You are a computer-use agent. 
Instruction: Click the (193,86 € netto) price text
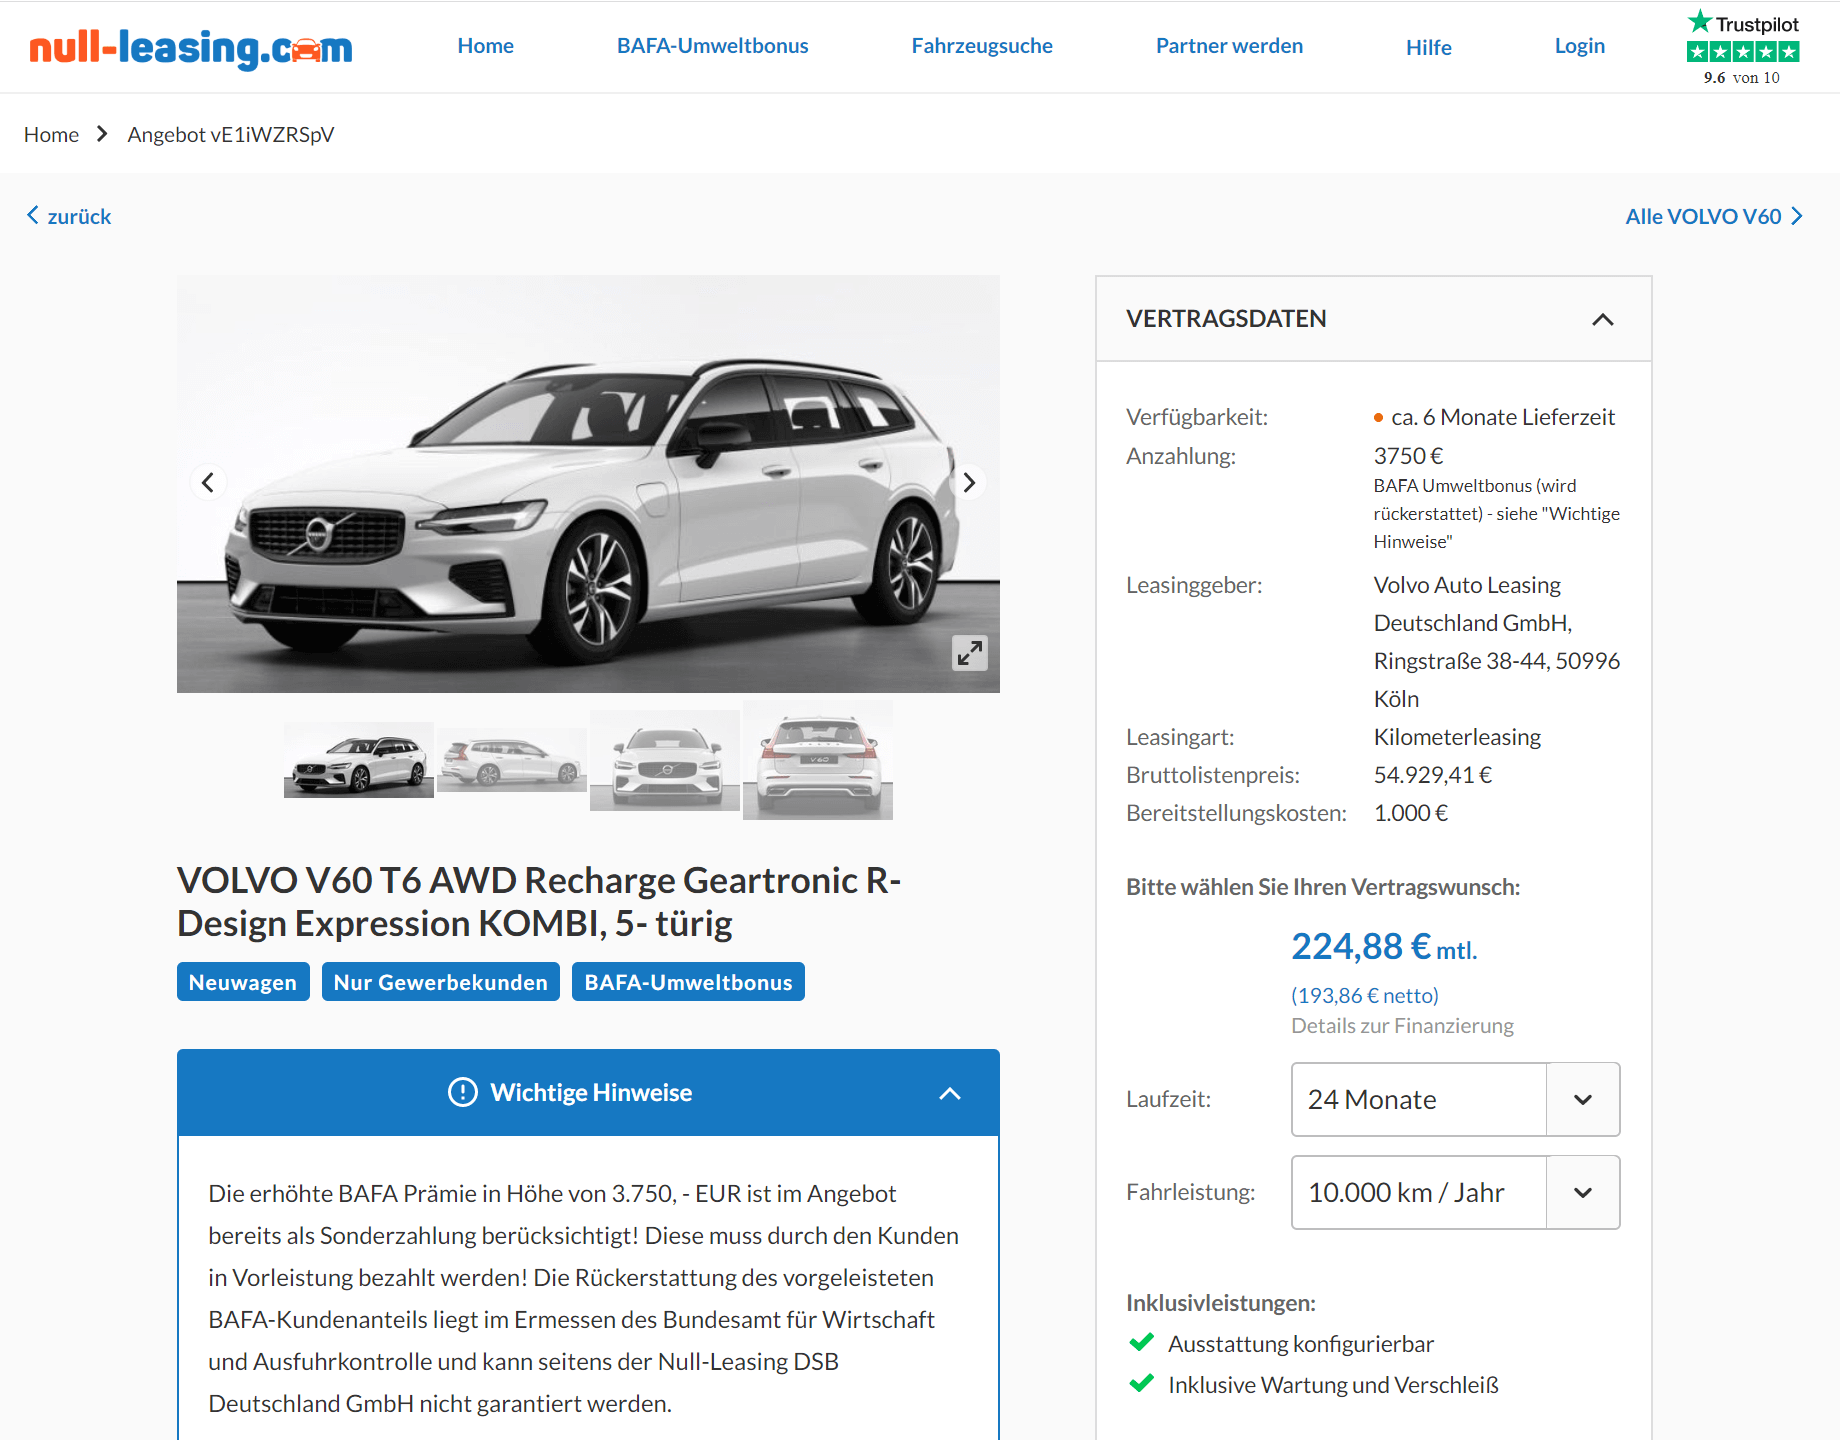(1365, 995)
